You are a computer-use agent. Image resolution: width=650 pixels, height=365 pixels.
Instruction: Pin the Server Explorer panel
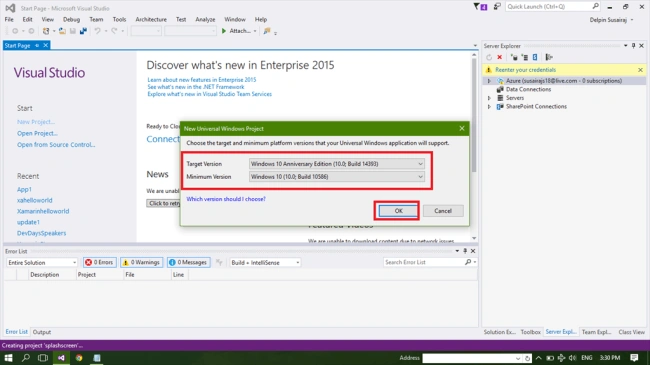click(x=633, y=46)
